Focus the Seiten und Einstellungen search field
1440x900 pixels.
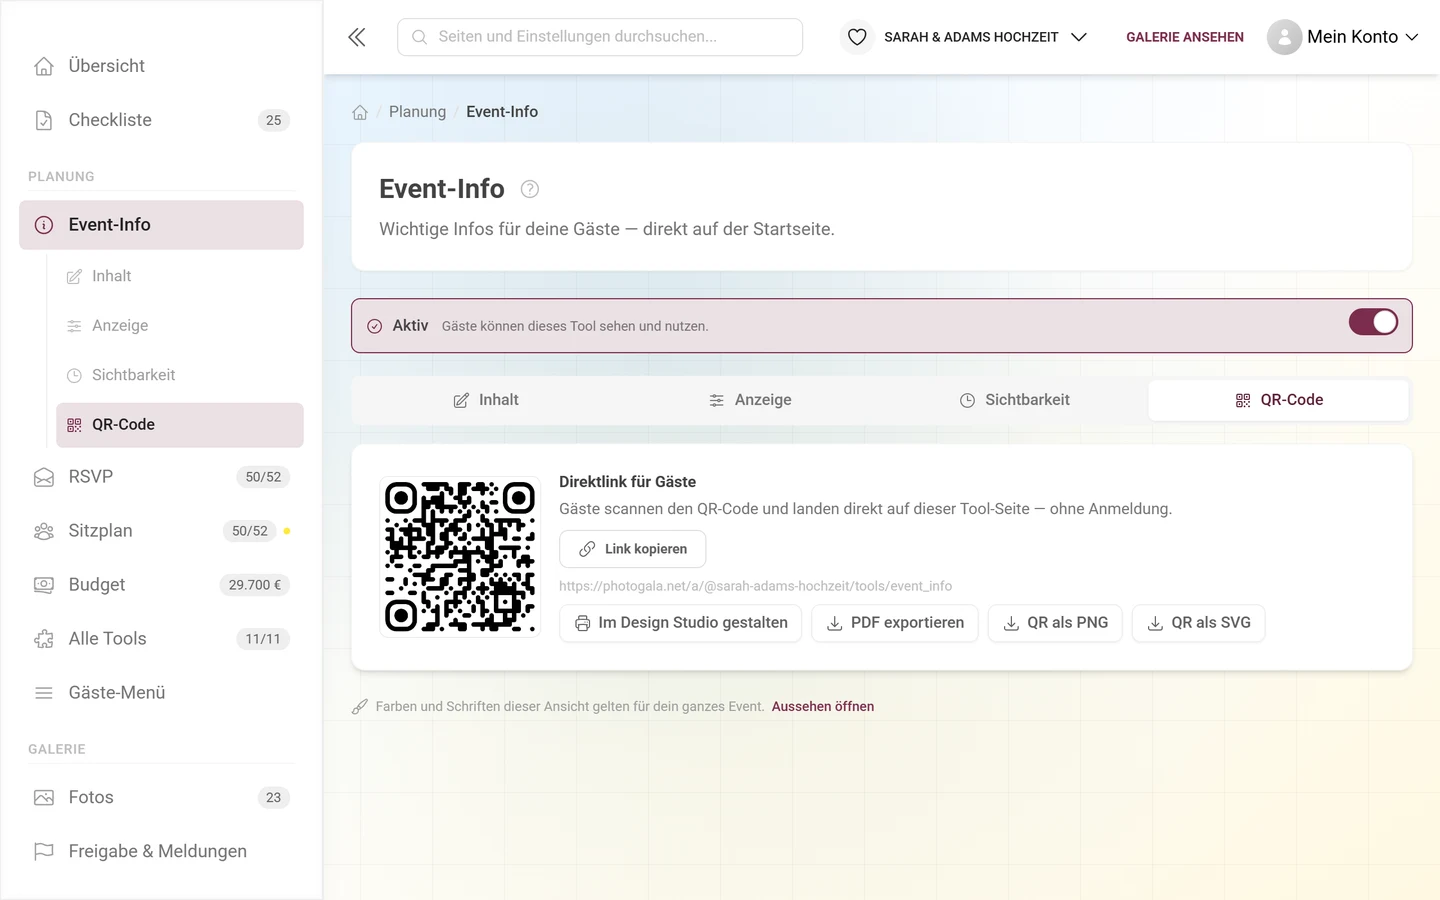(600, 37)
